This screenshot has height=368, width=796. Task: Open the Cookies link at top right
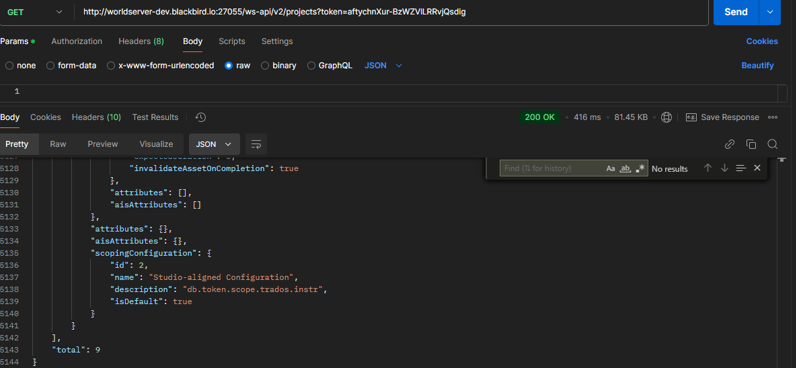click(x=761, y=41)
